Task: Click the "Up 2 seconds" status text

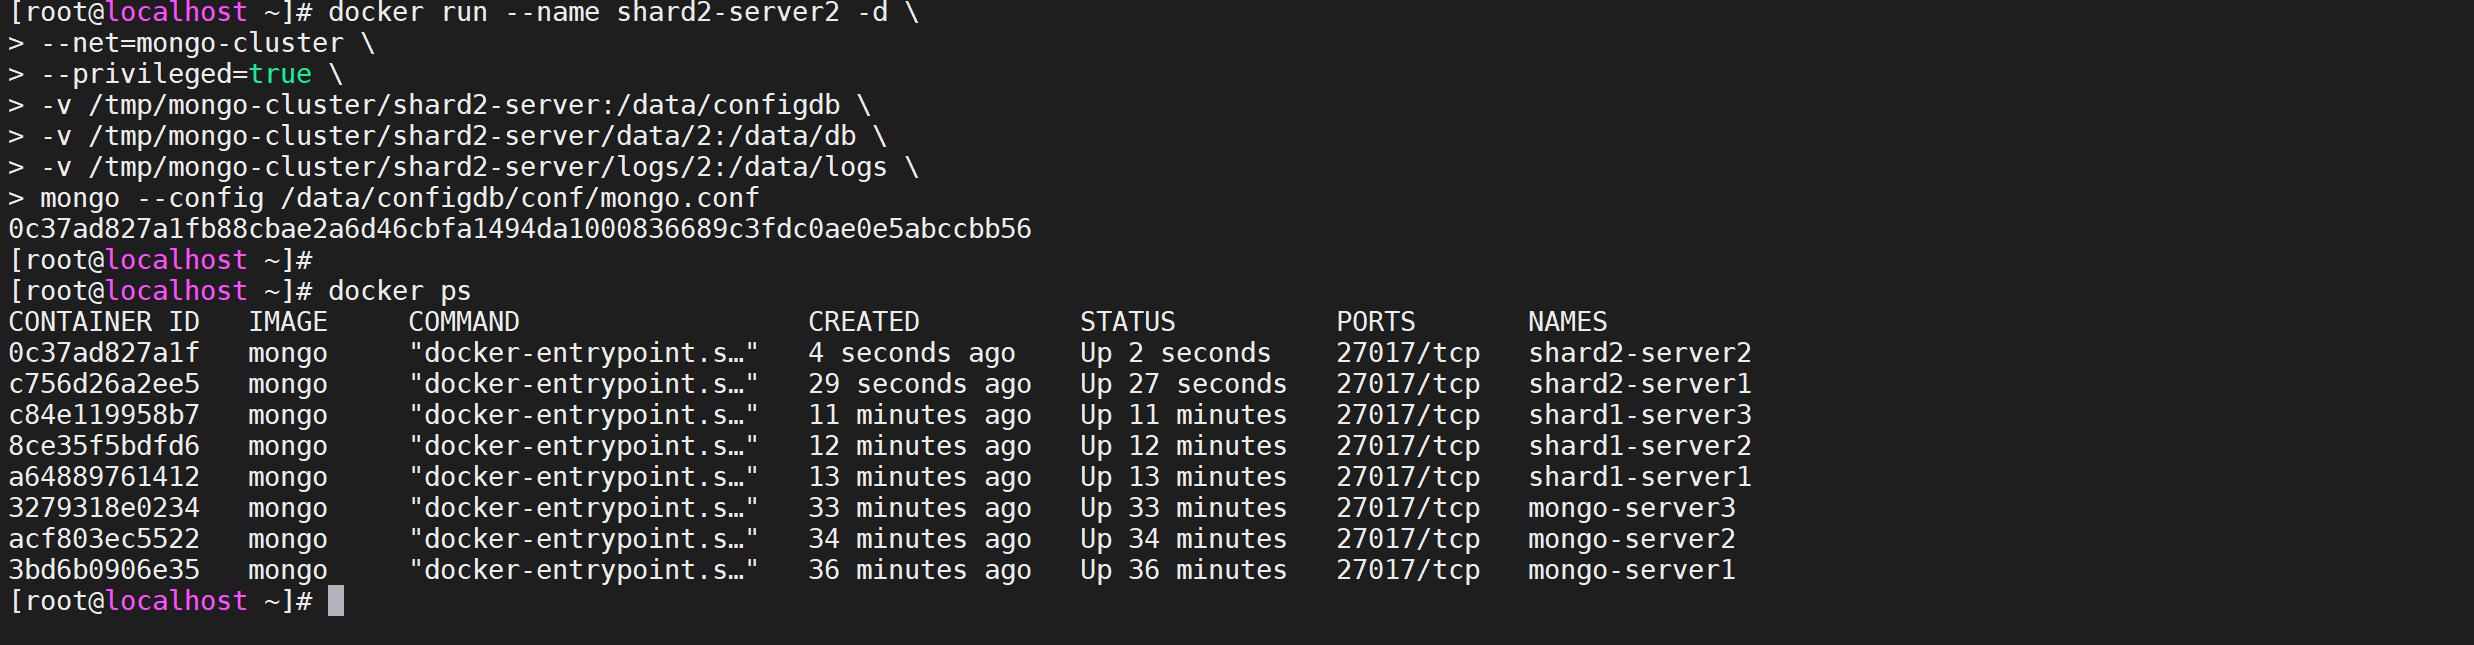Action: point(1175,353)
